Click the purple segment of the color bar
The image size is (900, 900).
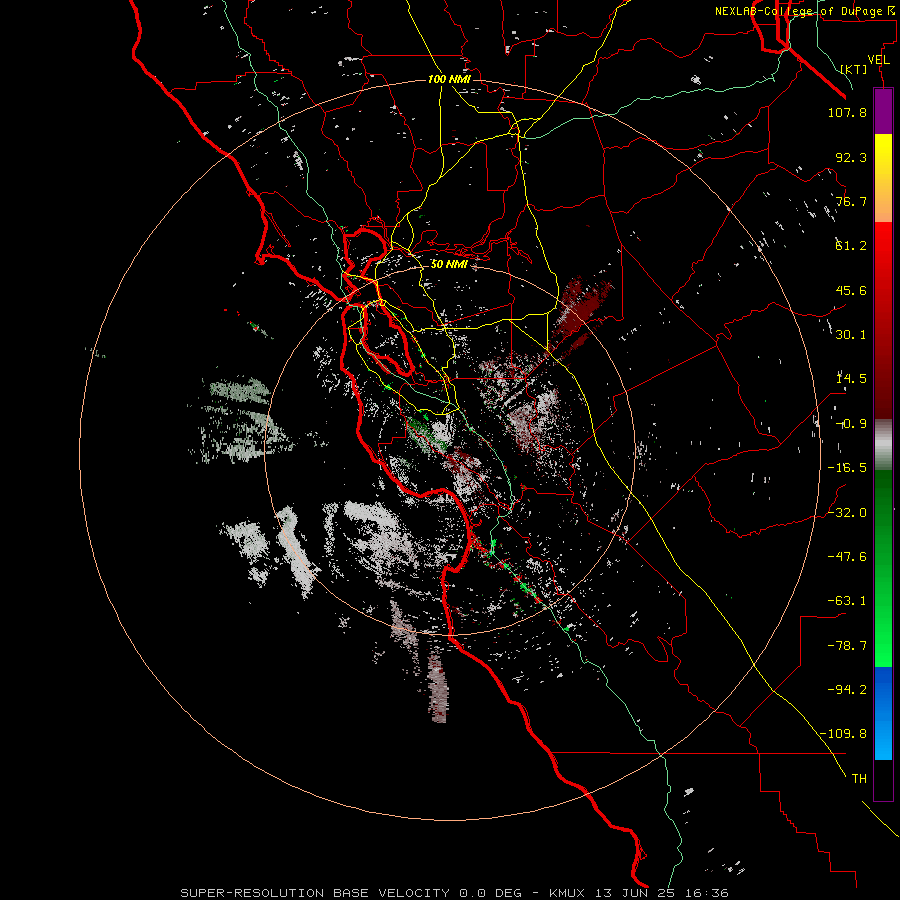point(883,111)
